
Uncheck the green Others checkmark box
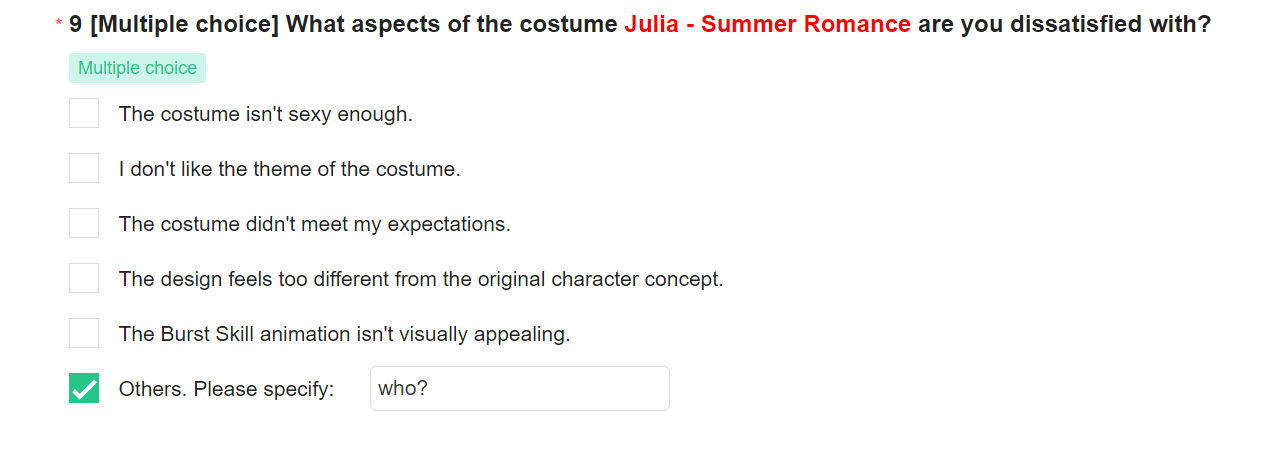pos(84,388)
